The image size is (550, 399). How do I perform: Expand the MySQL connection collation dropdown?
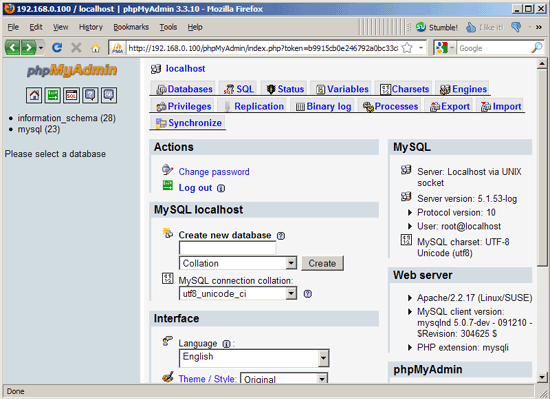pyautogui.click(x=238, y=293)
